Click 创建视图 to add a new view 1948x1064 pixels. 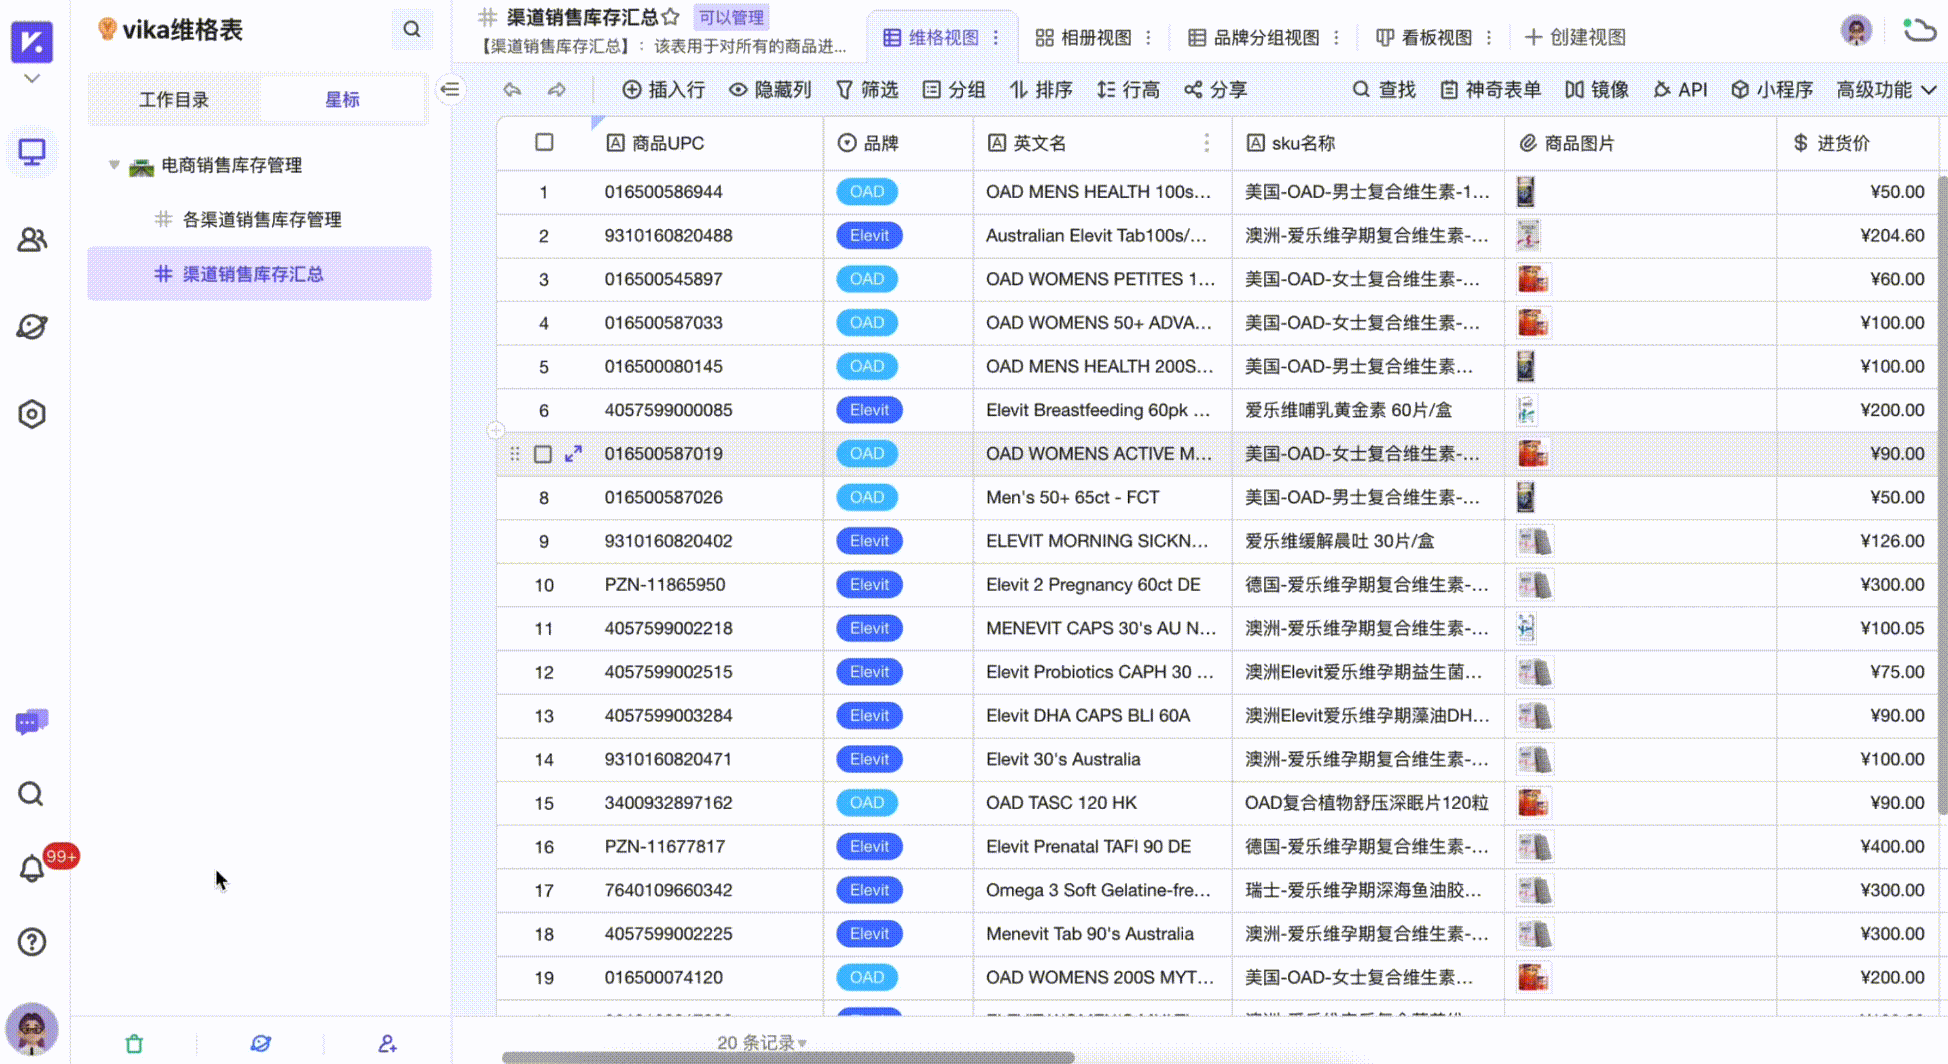[1574, 37]
